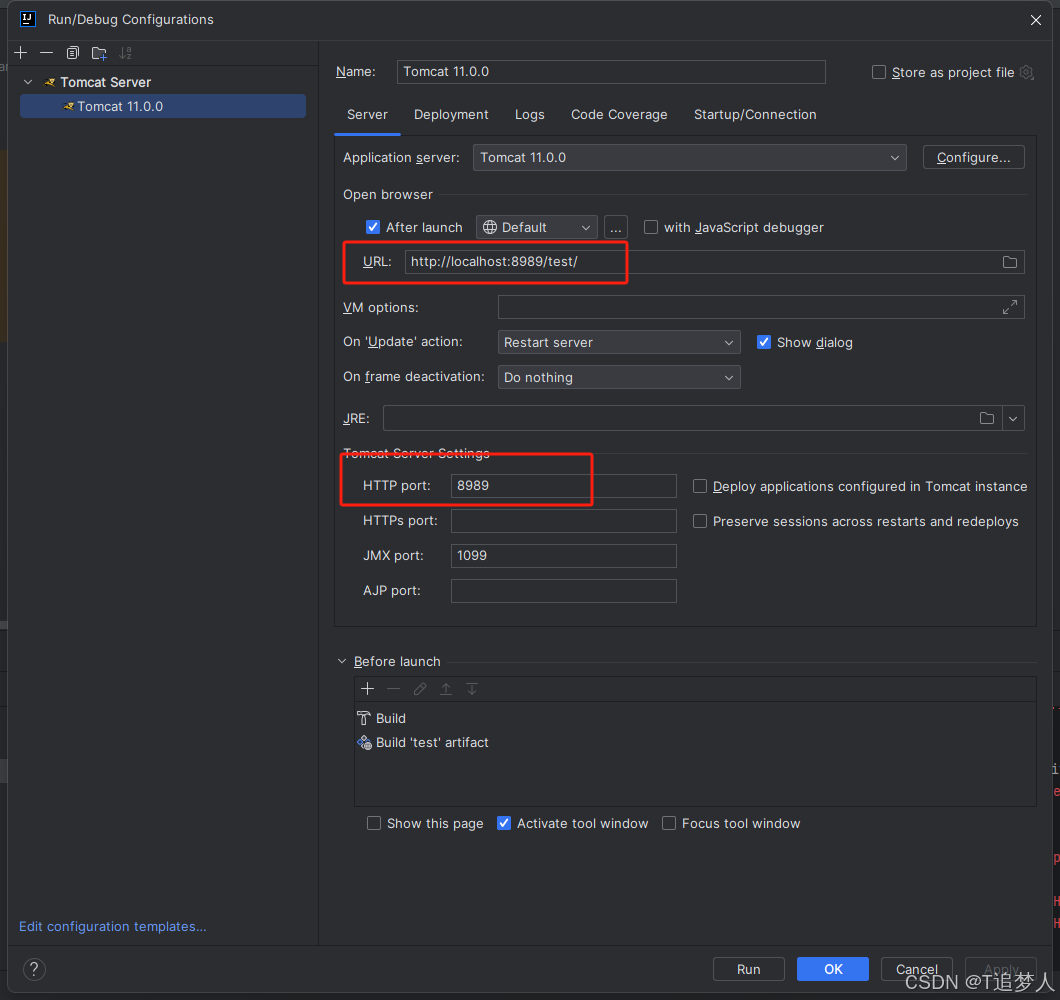Screen dimensions: 1060x1000
Task: Move Before launch task up
Action: point(446,688)
